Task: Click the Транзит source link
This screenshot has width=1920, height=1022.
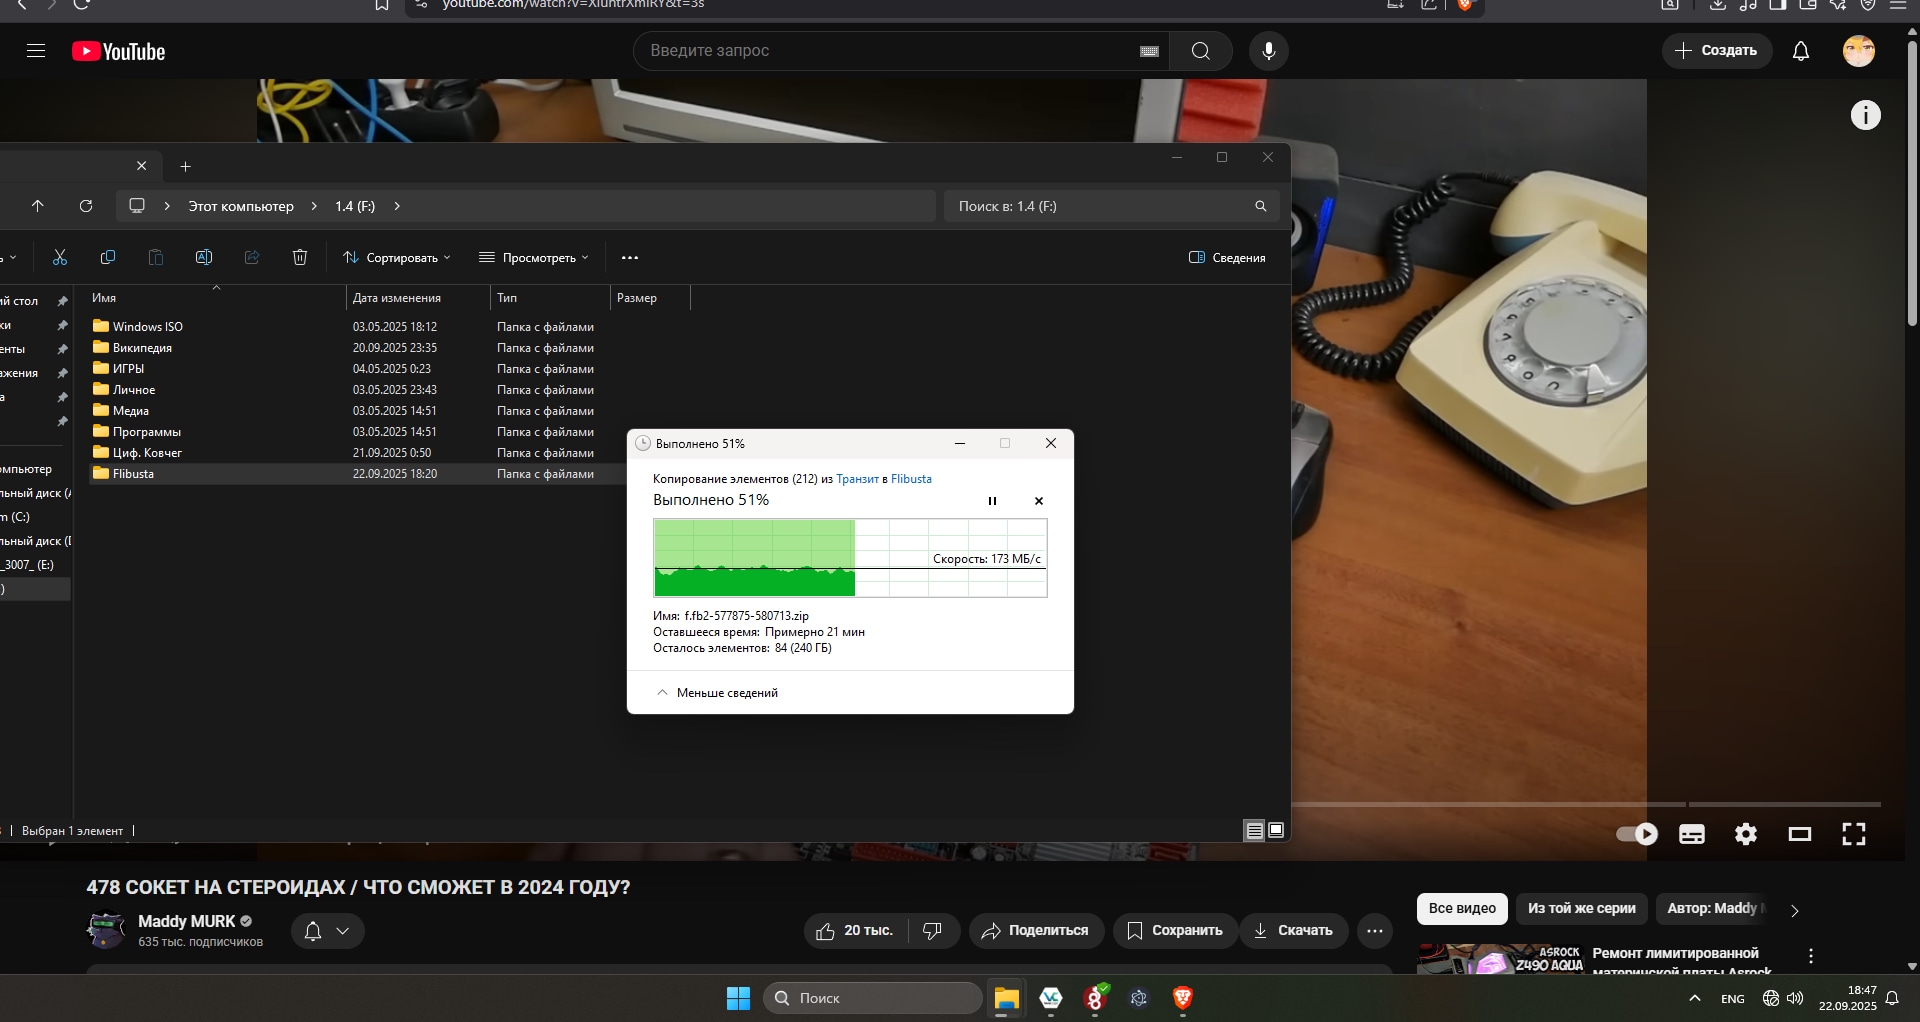Action: 857,479
